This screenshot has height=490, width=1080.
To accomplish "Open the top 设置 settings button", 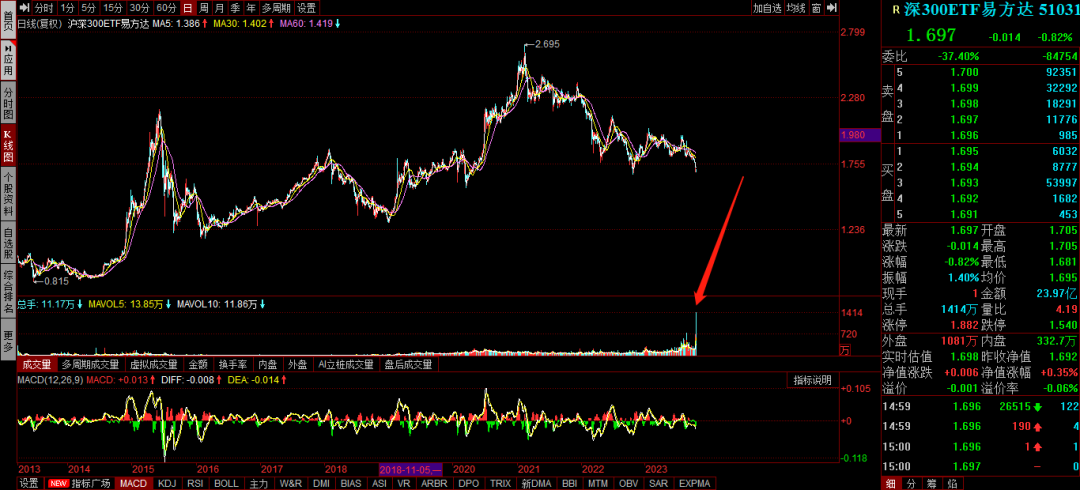I will point(307,8).
